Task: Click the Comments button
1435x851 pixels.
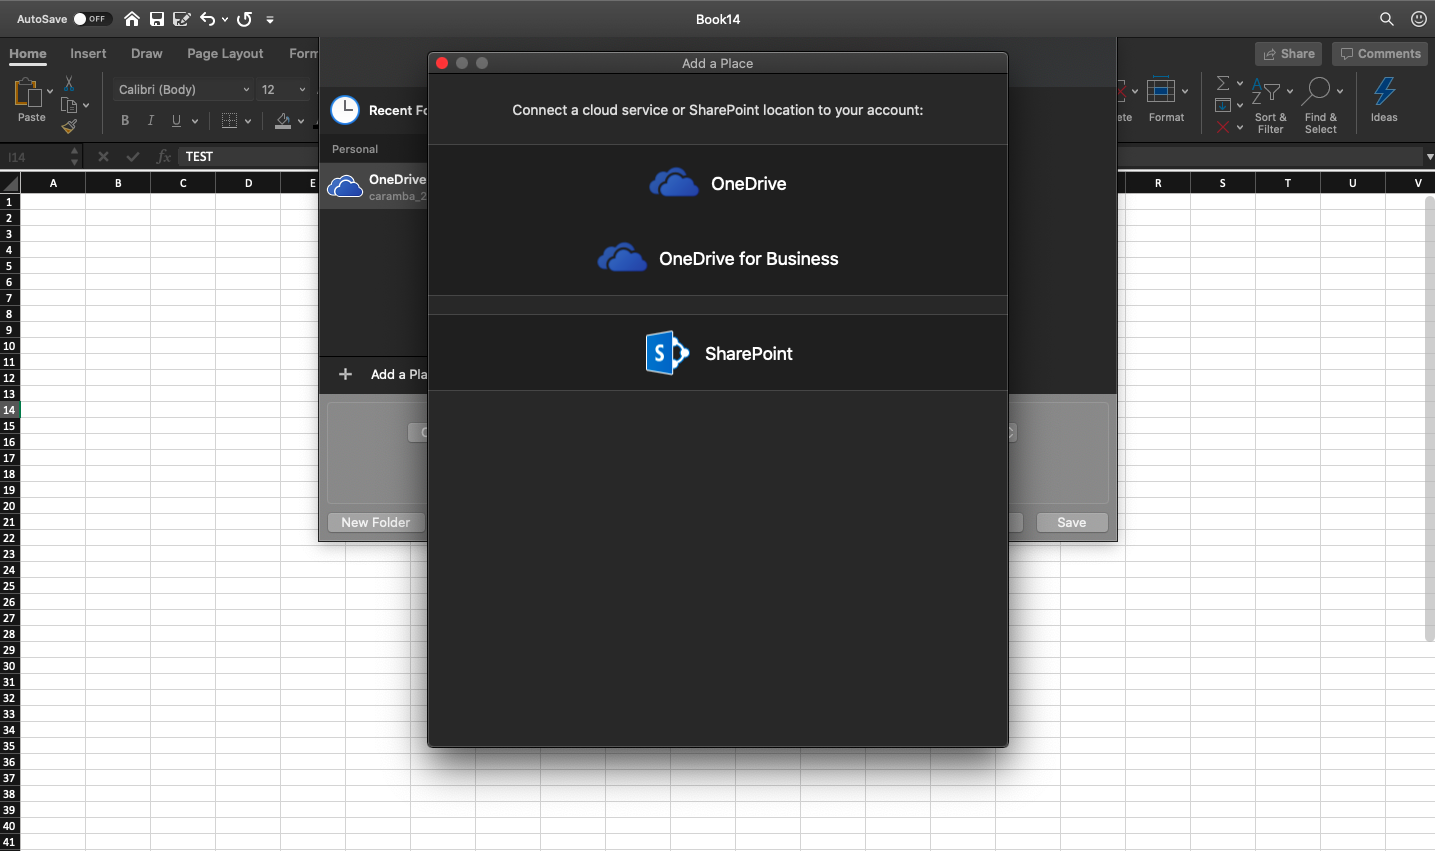Action: 1380,54
